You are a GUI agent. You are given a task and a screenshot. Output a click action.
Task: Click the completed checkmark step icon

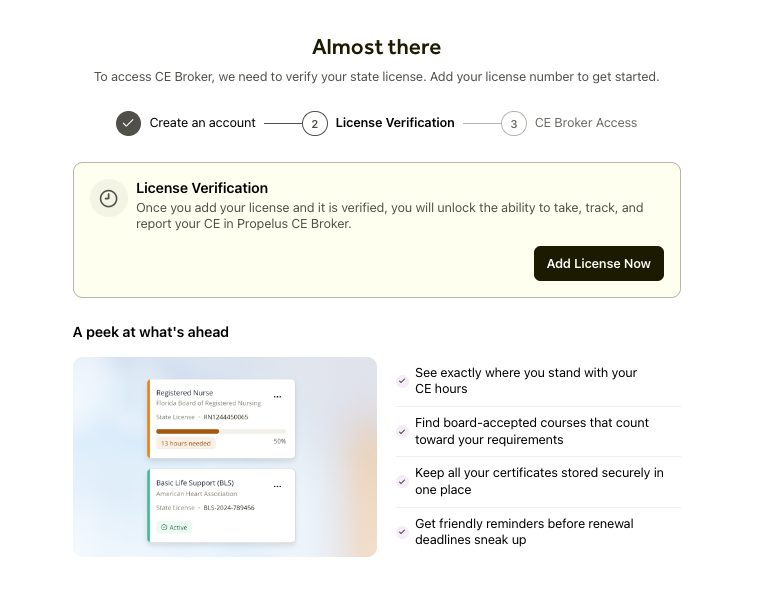tap(128, 123)
